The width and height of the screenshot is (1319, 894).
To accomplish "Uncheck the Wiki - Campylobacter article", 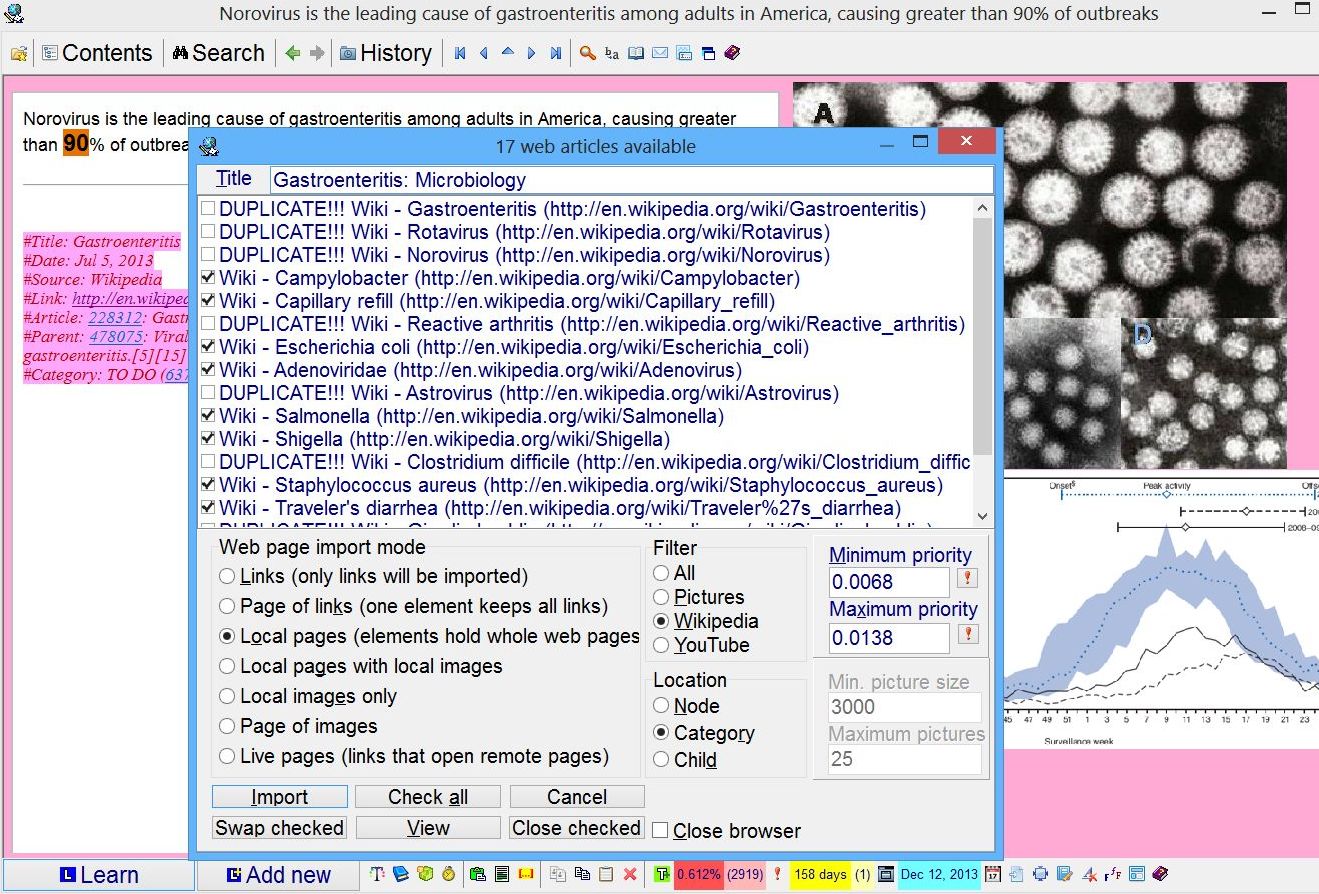I will (x=207, y=278).
